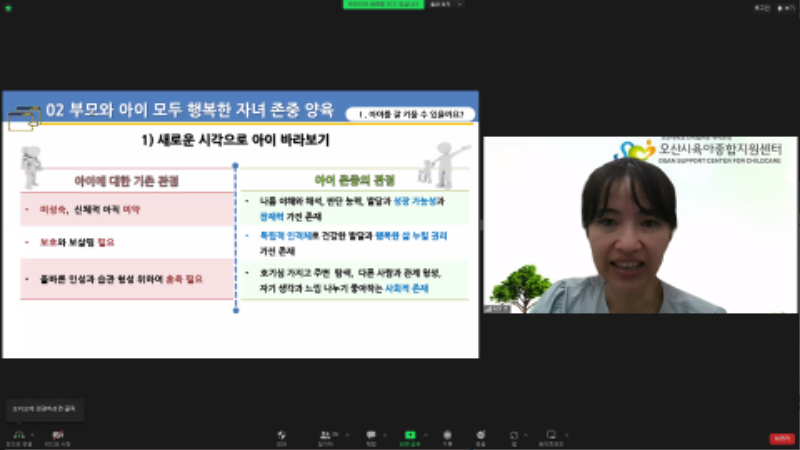Open the View Options dropdown at top
800x450 pixels.
(441, 5)
